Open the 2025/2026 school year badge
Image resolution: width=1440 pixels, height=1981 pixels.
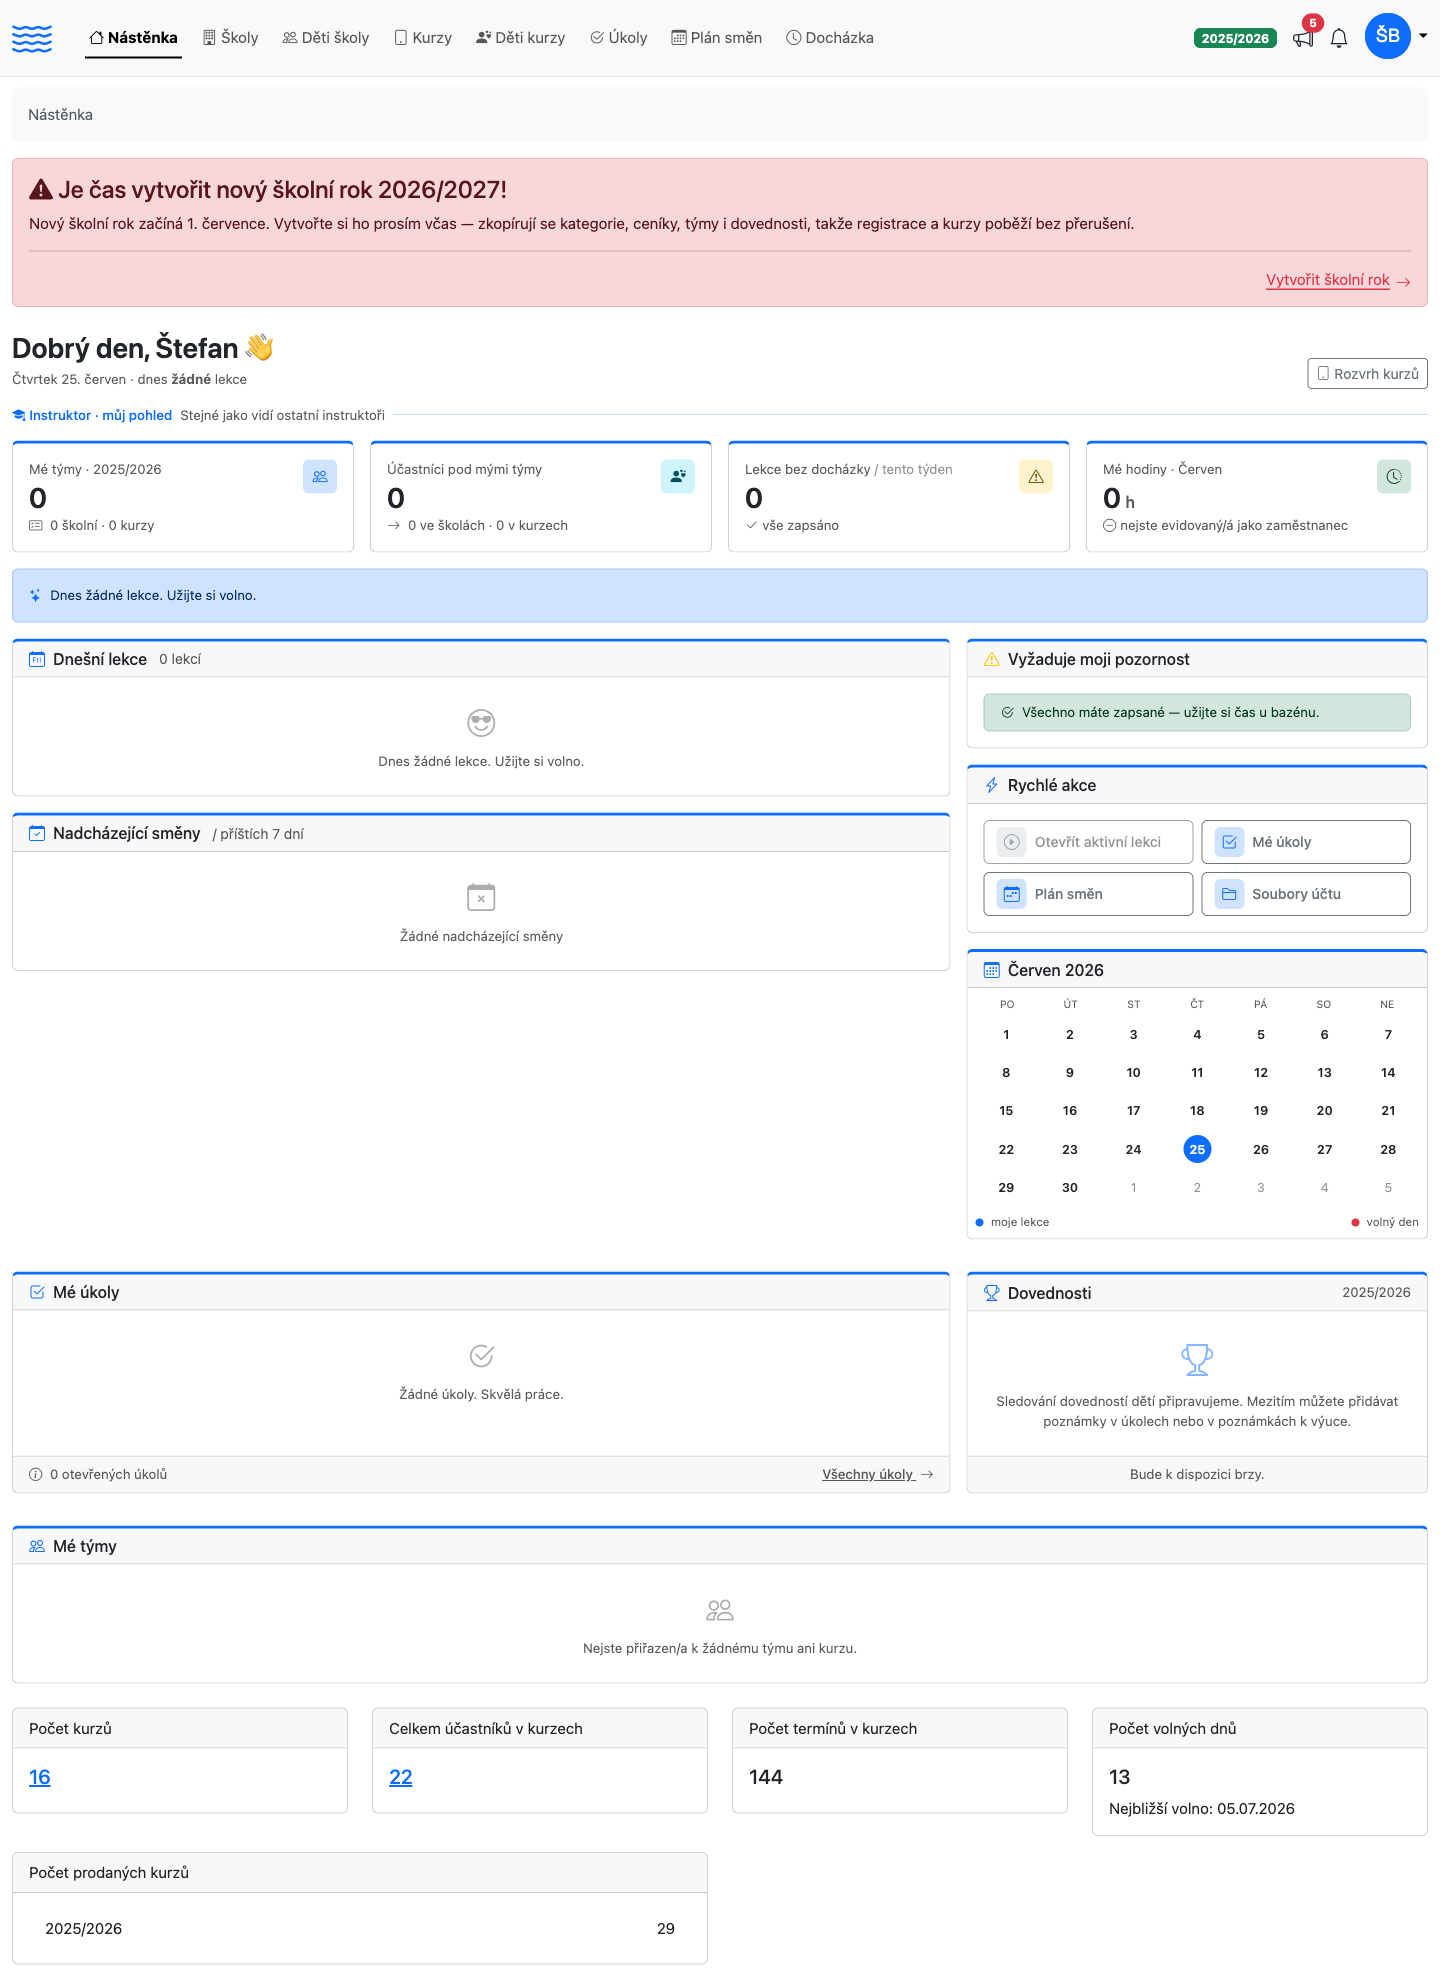tap(1235, 38)
